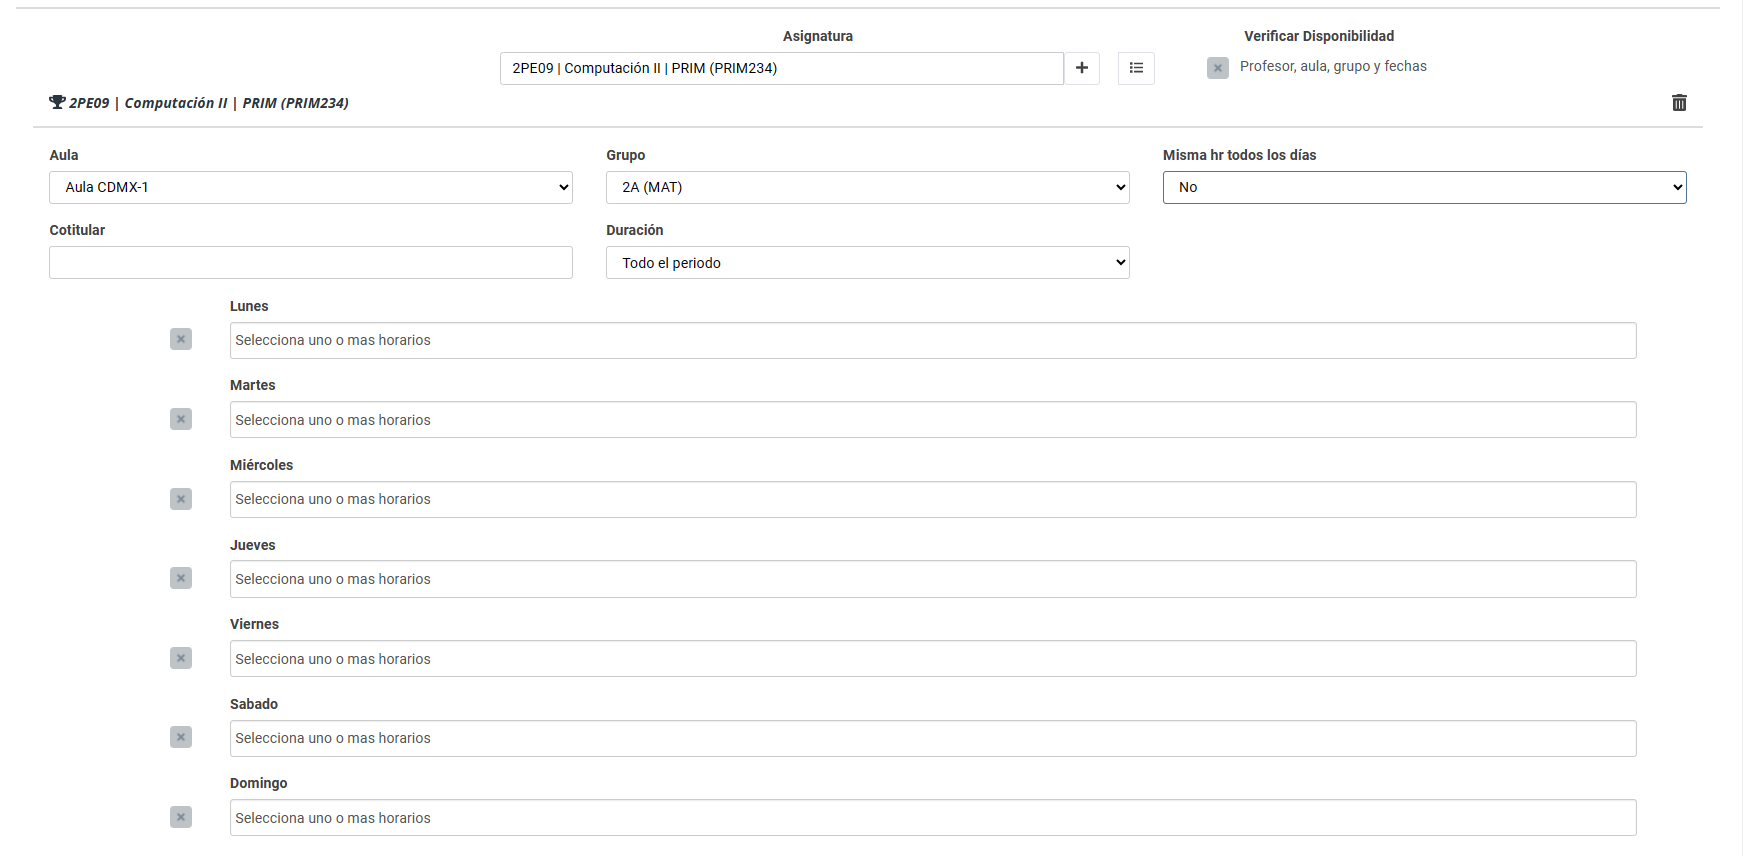
Task: Click the Cotitular input field
Action: coord(311,263)
